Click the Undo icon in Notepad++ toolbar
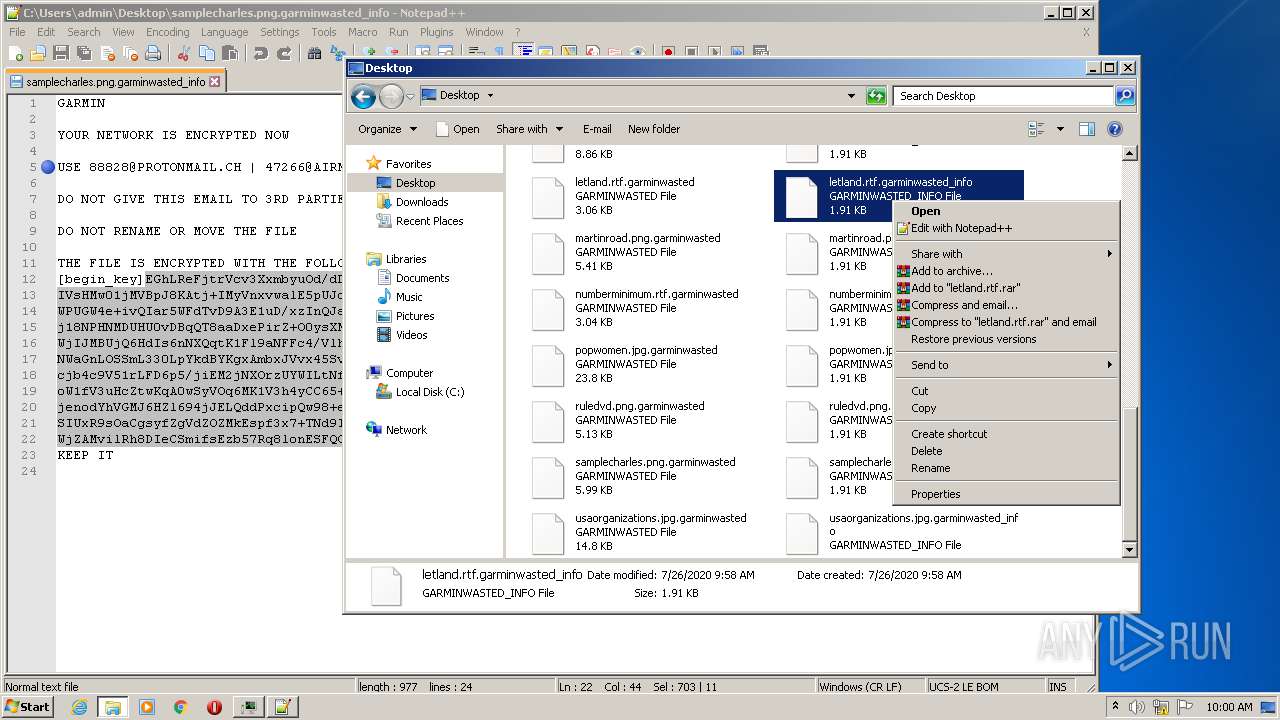The image size is (1280, 720). 261,53
